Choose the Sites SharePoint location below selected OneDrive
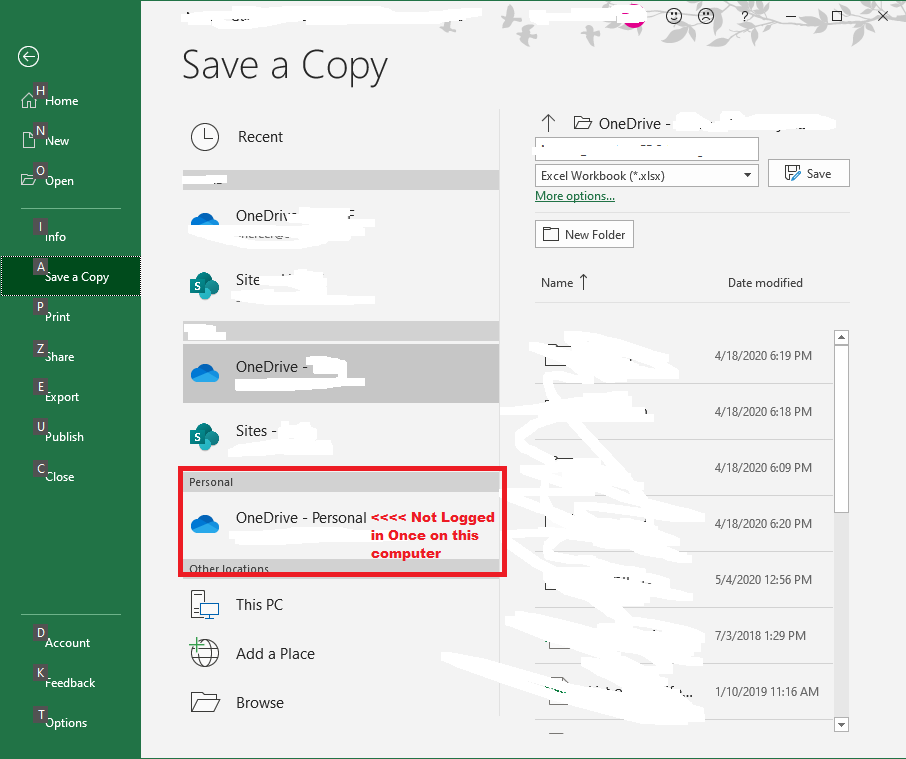Viewport: 906px width, 759px height. pyautogui.click(x=341, y=437)
